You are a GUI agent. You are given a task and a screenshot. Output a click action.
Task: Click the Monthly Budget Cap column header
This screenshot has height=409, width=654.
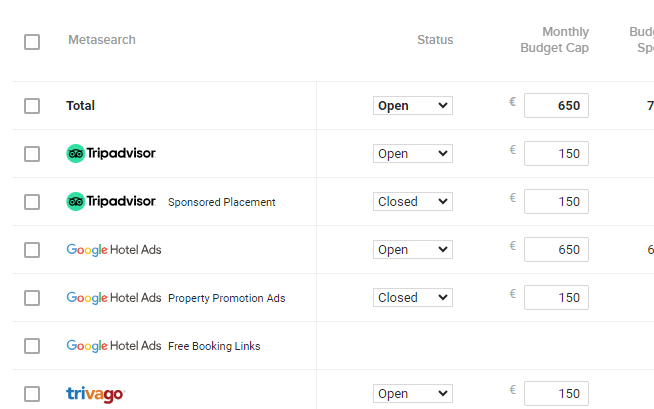click(554, 40)
